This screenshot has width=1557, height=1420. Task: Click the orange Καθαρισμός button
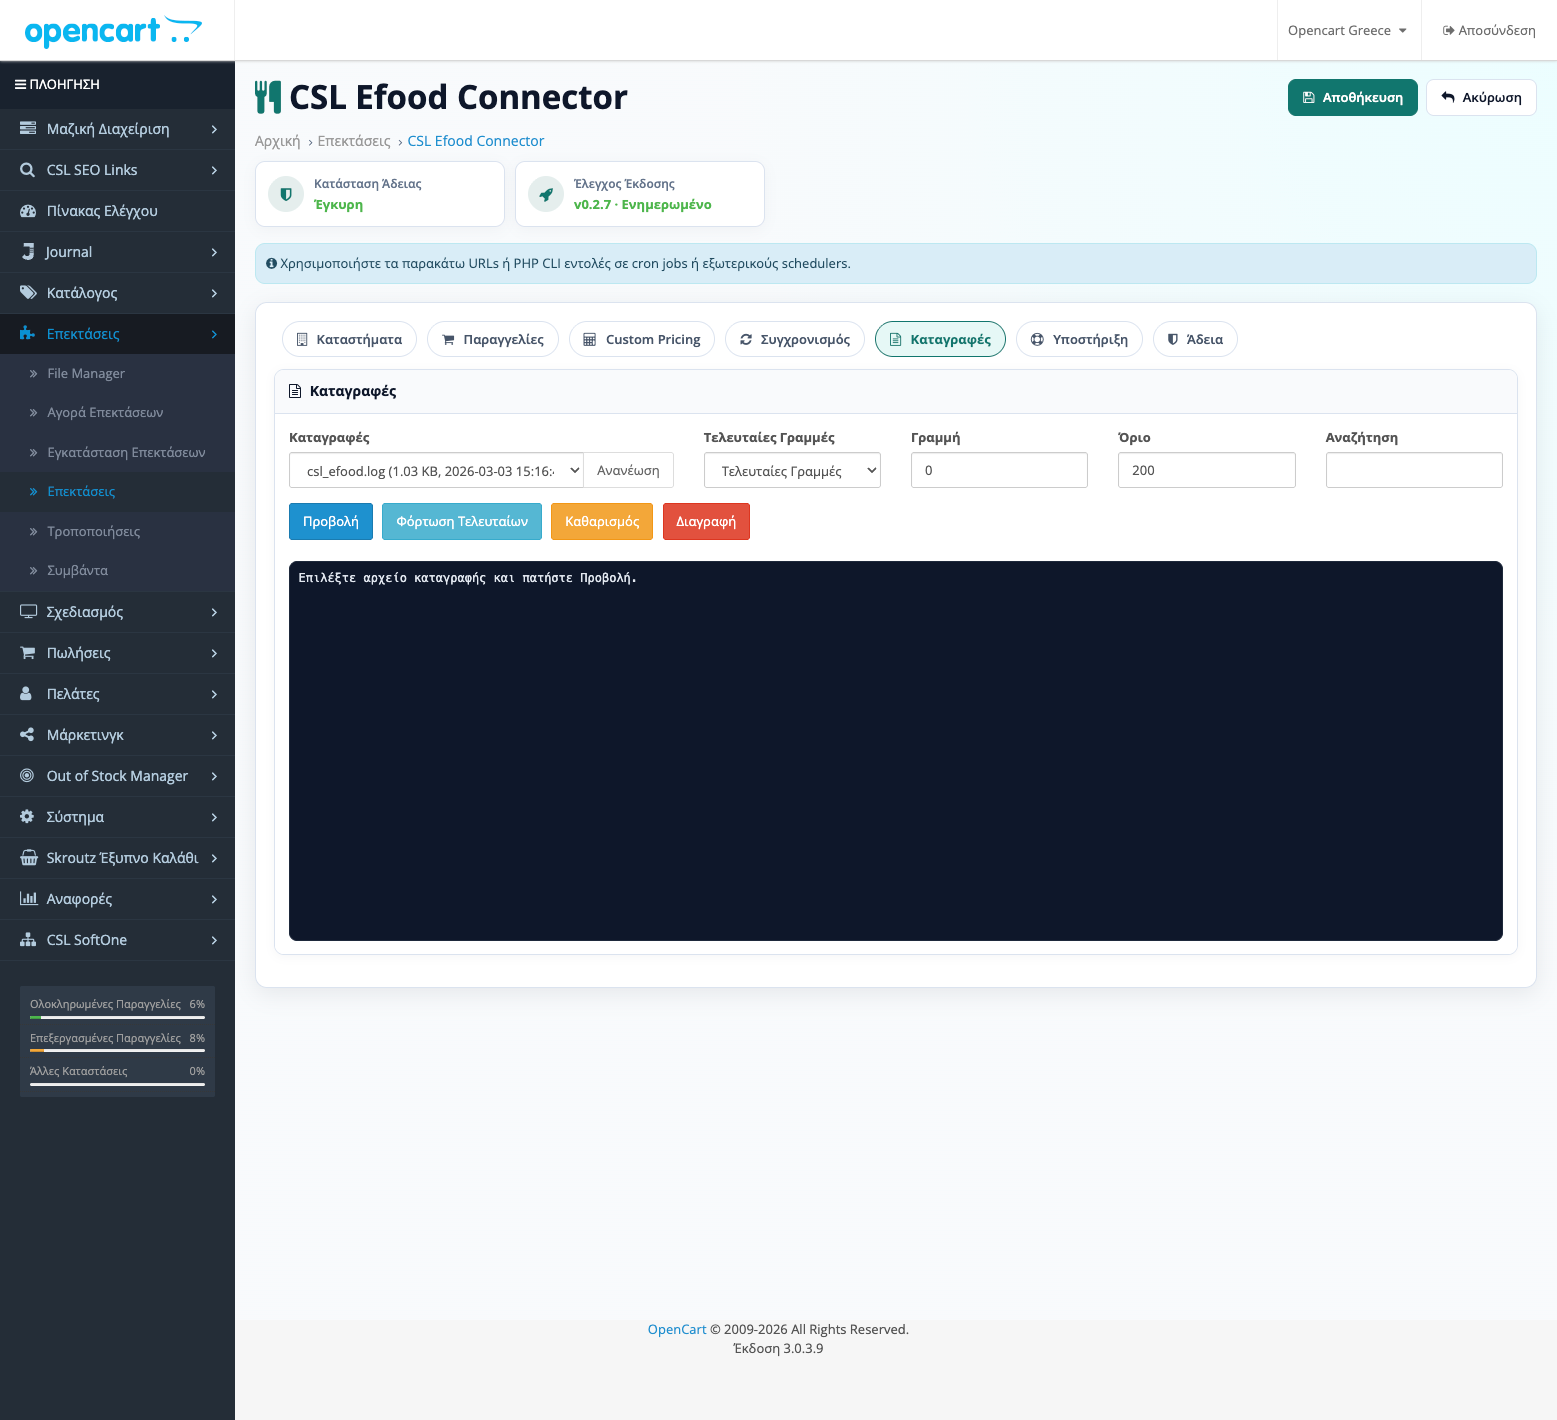(602, 522)
